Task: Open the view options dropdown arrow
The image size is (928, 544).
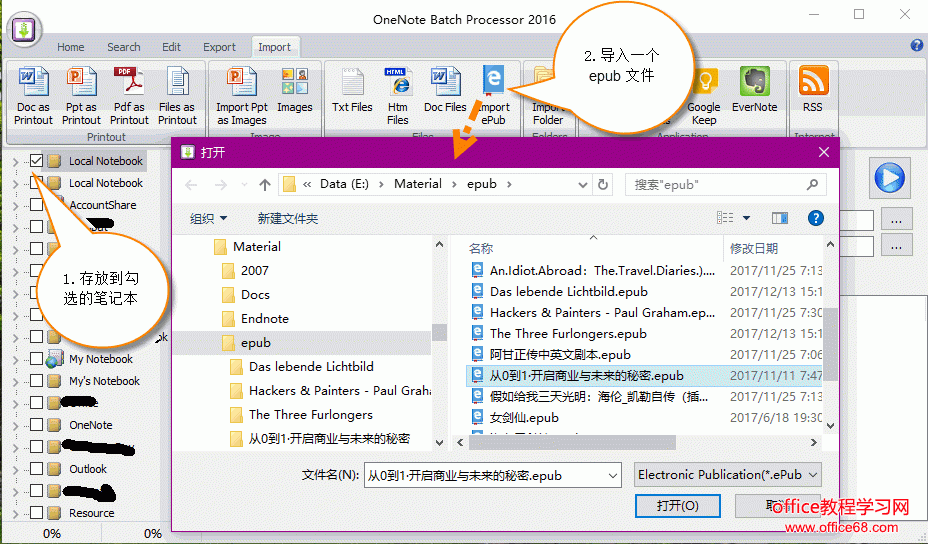Action: pos(746,218)
